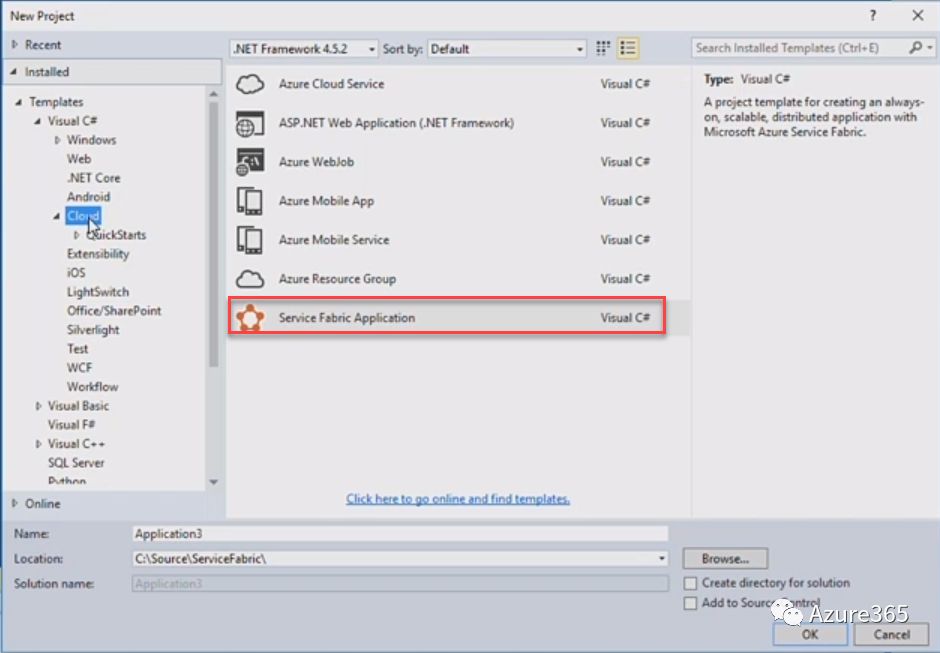This screenshot has height=653, width=940.
Task: Select the Service Fabric Application icon
Action: click(249, 318)
